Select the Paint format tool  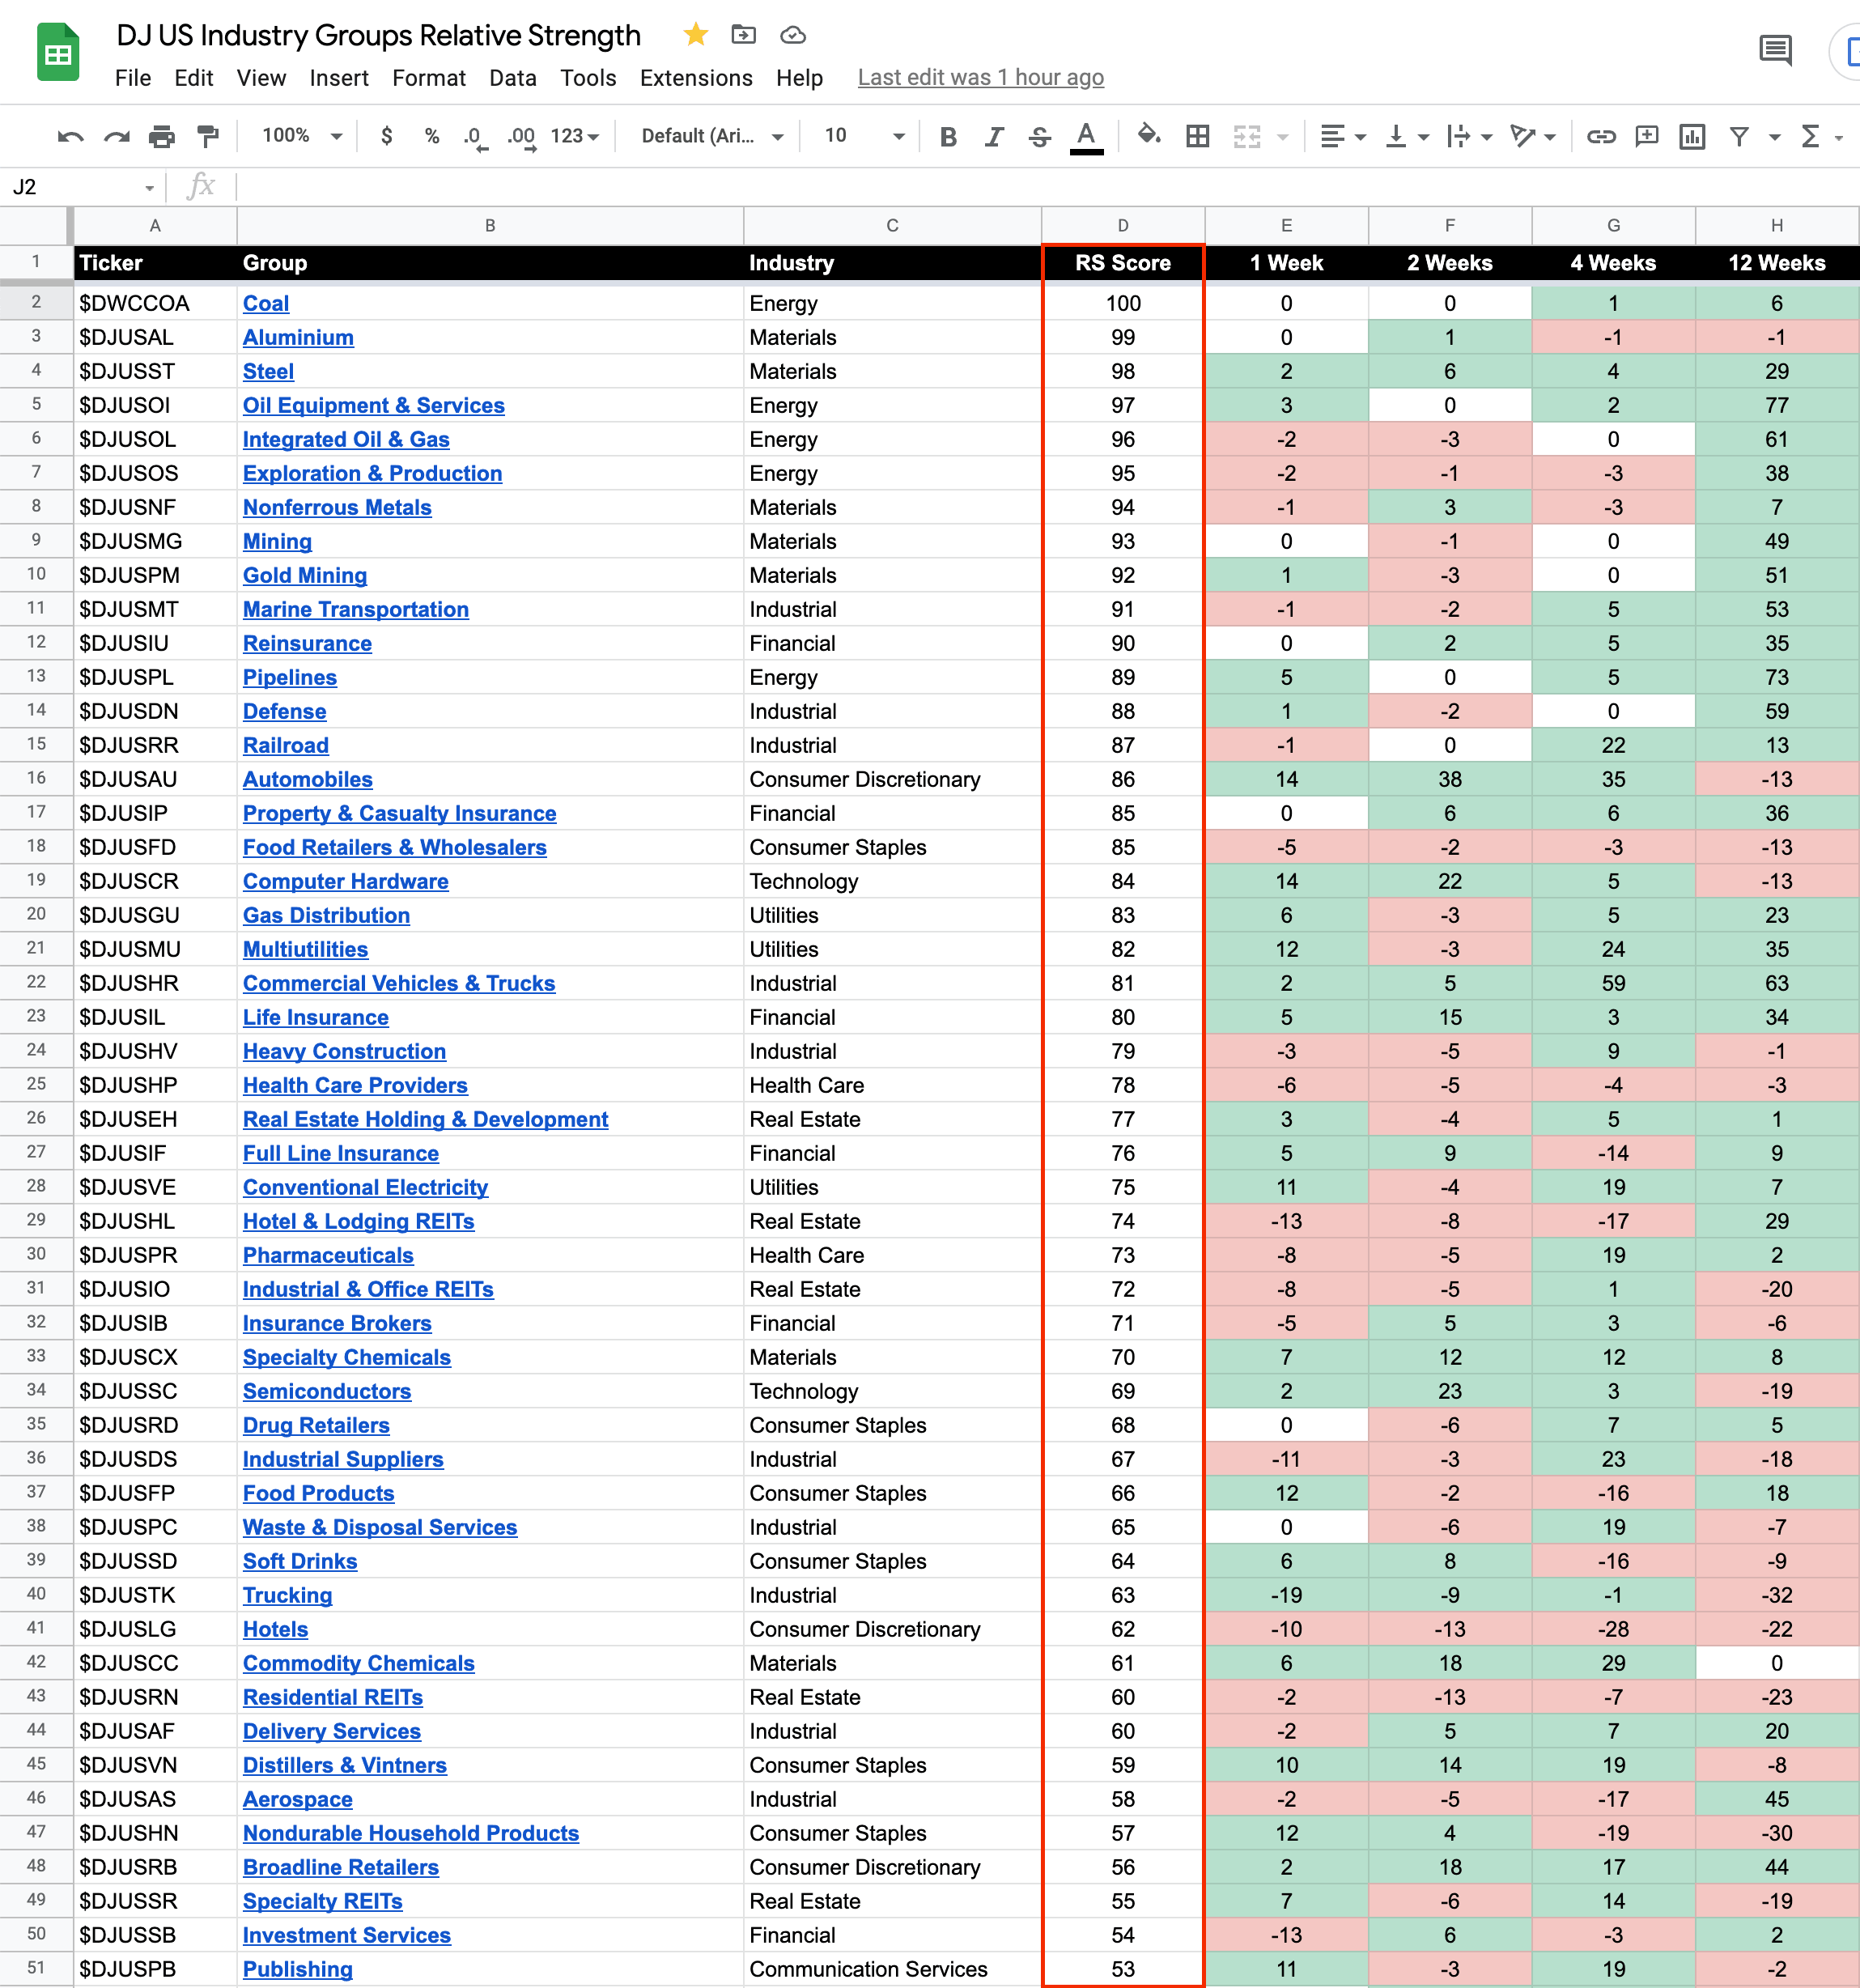coord(208,136)
